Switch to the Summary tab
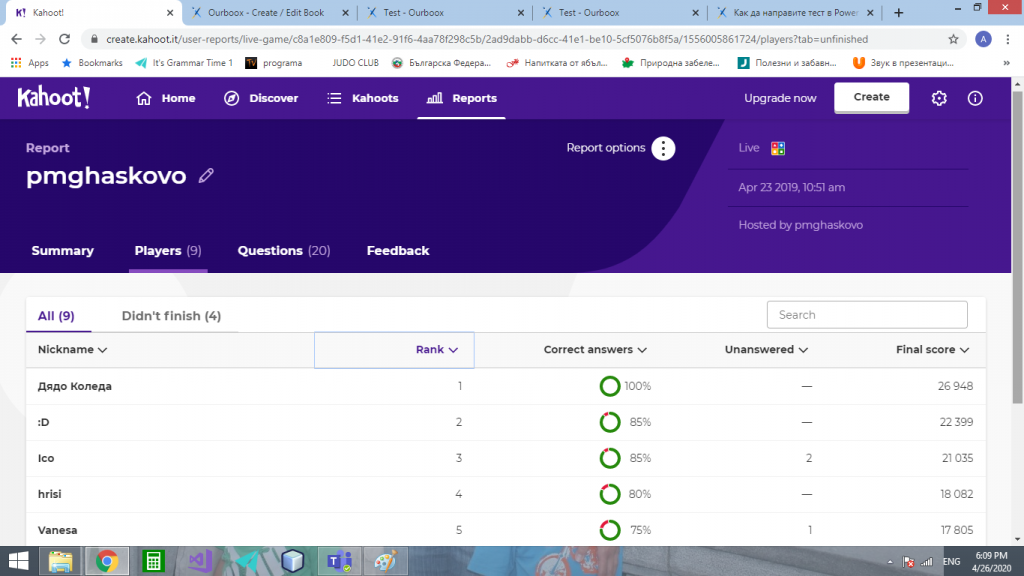 click(63, 251)
